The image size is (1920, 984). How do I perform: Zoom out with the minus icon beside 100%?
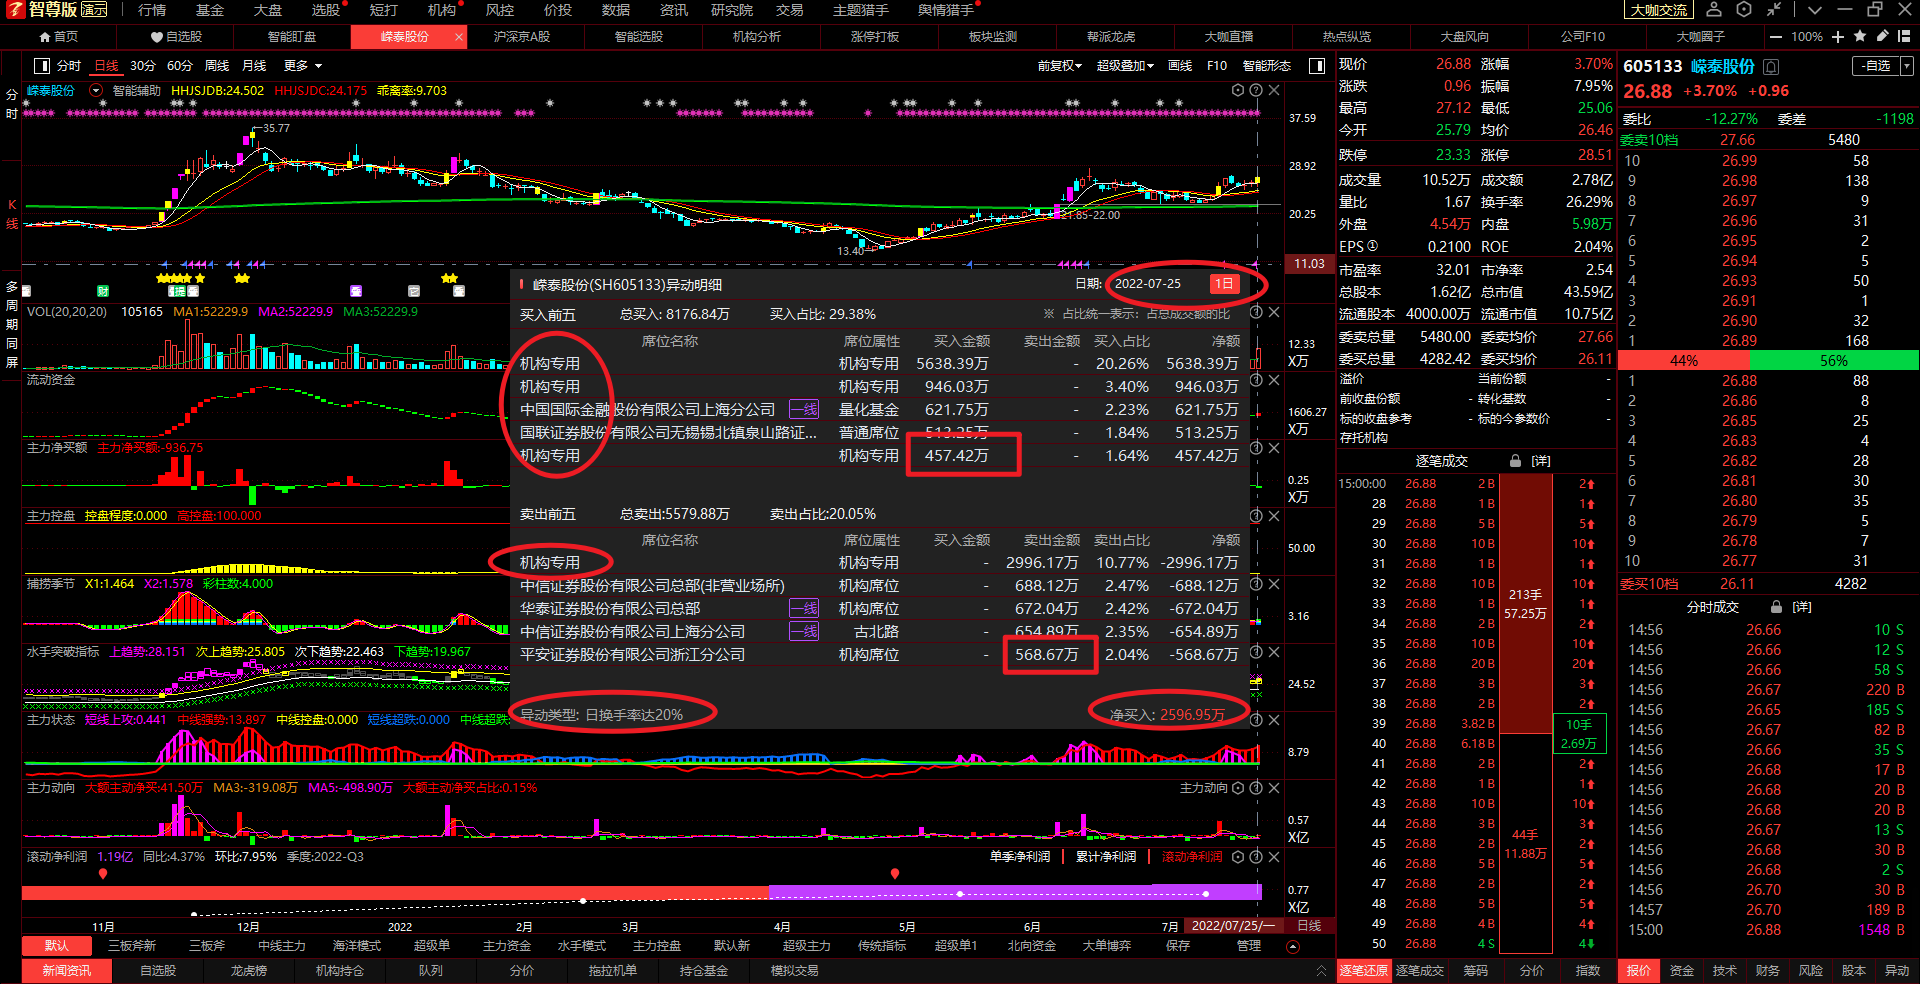click(x=1776, y=36)
